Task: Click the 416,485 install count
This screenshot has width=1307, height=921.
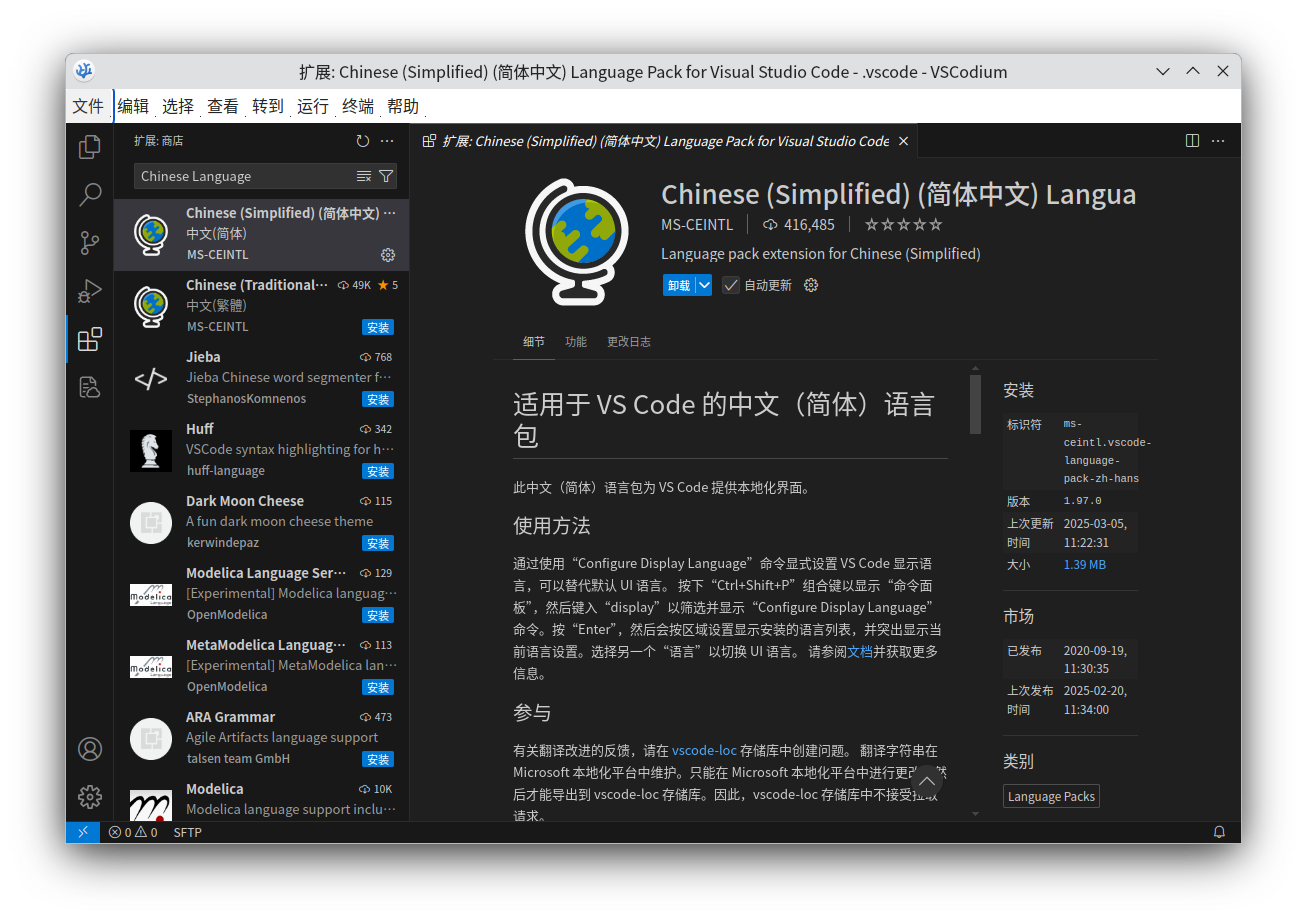Action: pos(799,224)
